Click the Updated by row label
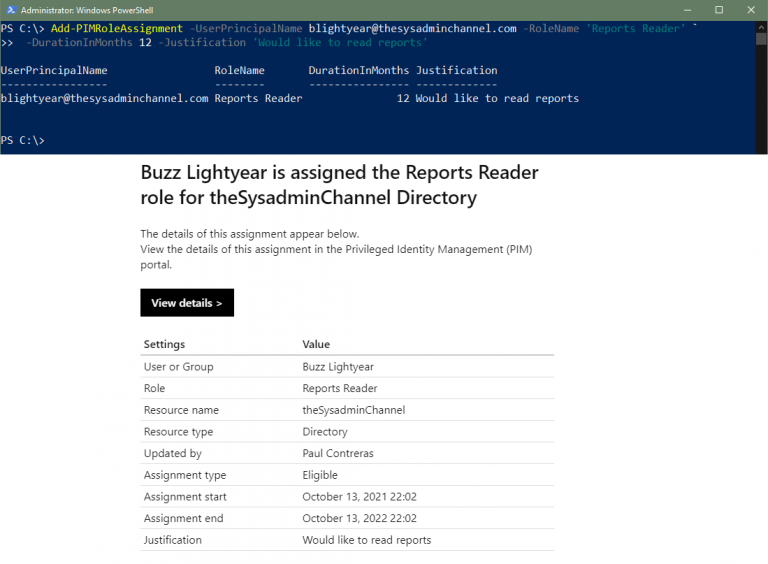 click(172, 453)
